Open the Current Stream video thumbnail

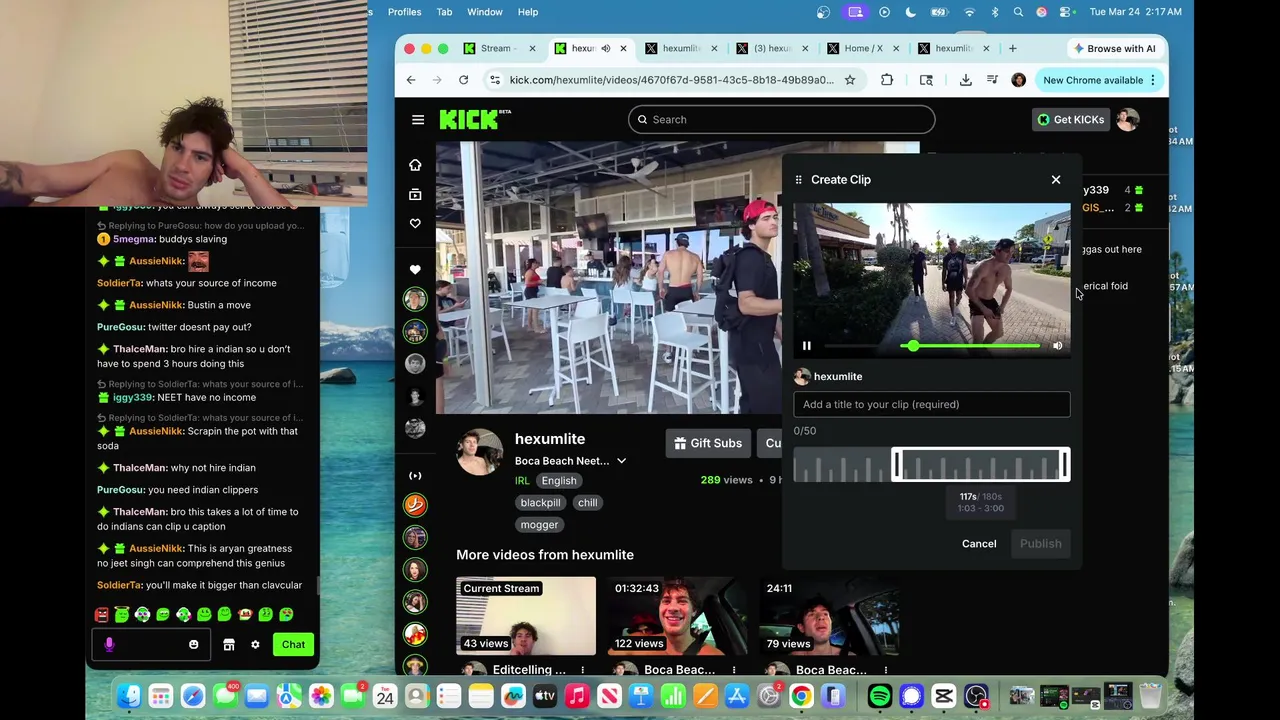coord(526,616)
